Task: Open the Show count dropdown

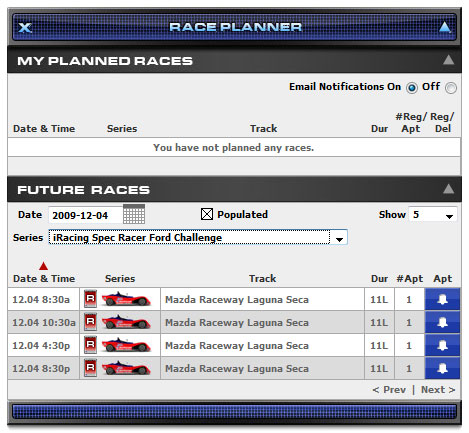Action: 433,214
